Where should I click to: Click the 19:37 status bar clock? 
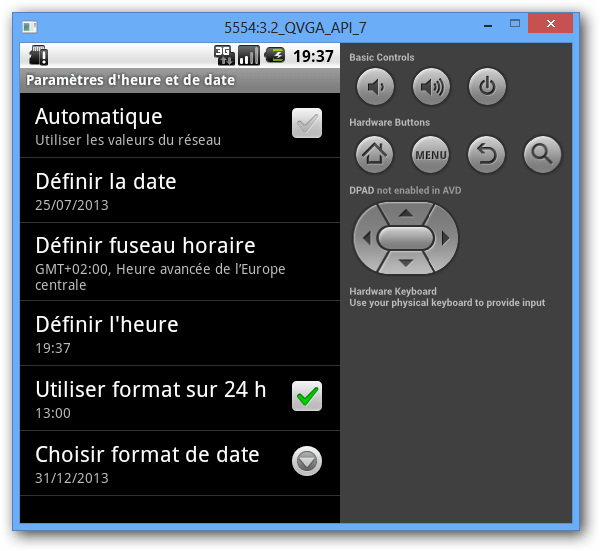point(313,56)
